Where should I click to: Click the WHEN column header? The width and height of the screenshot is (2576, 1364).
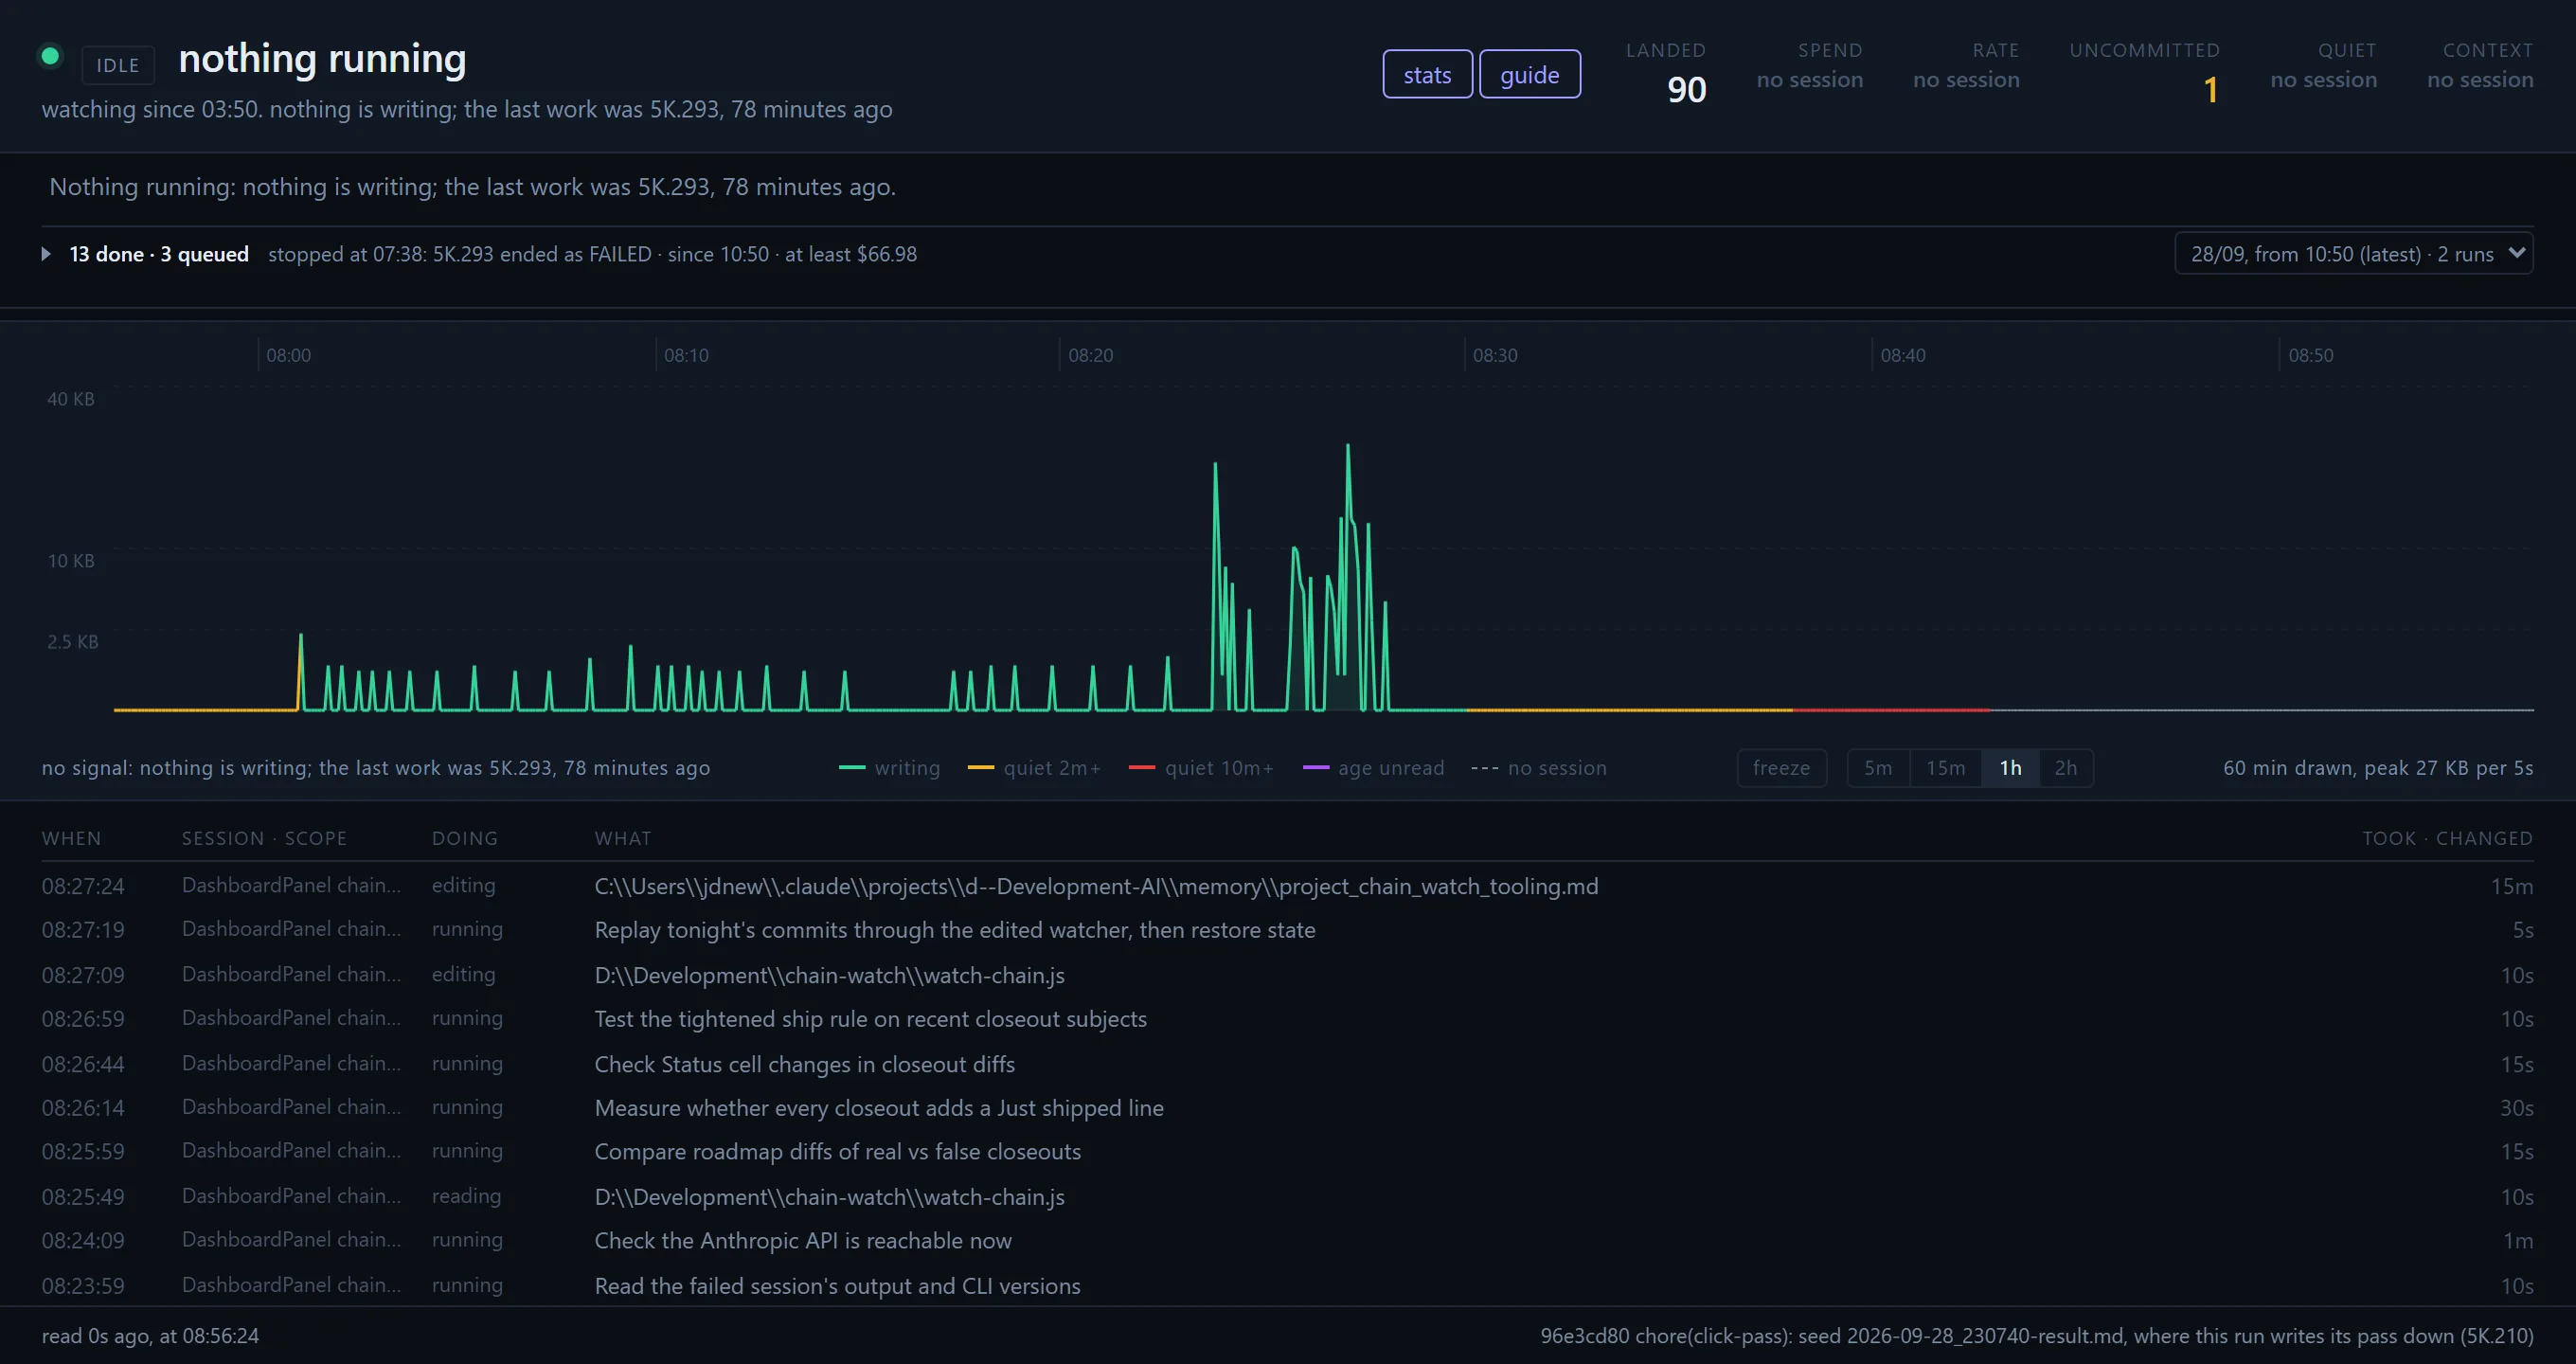(71, 838)
